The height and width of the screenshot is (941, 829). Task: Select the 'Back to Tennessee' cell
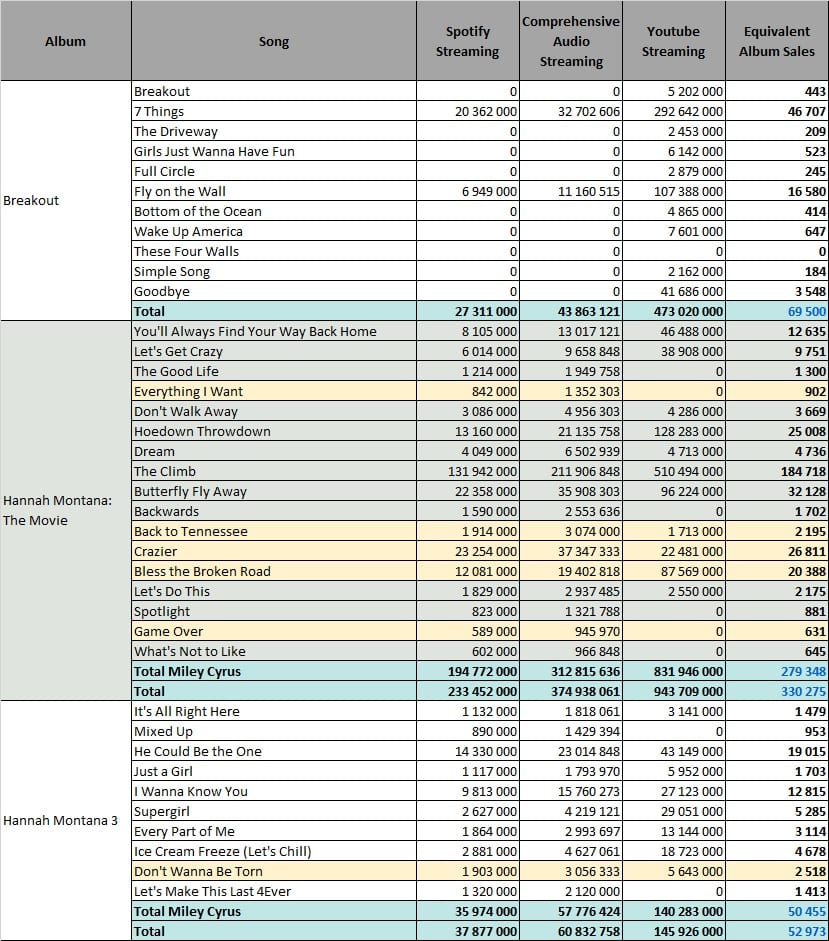point(274,531)
